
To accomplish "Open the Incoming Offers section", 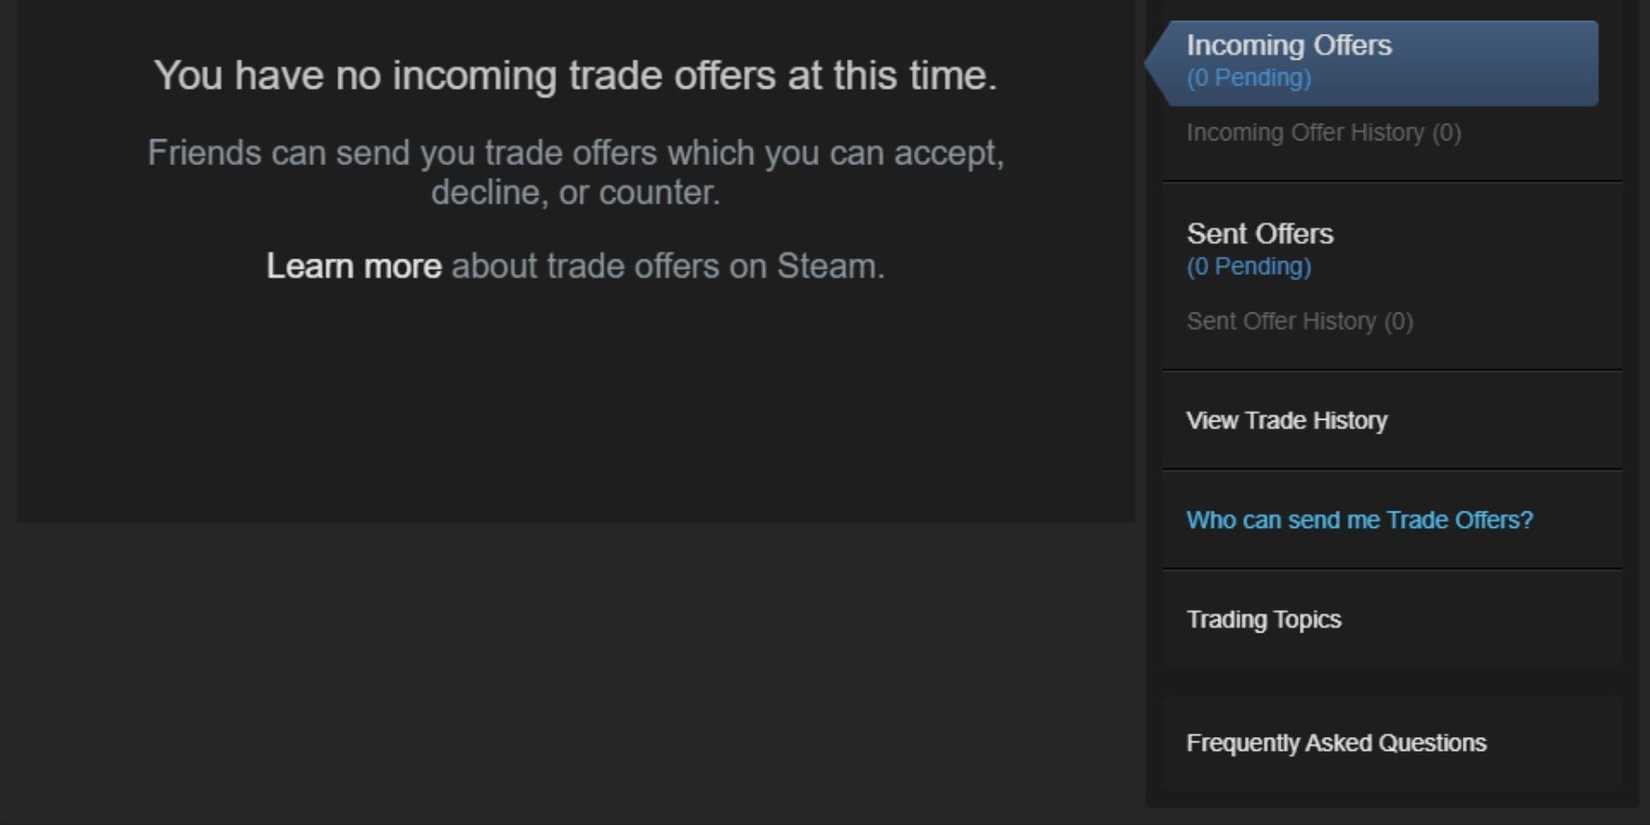I will pos(1288,45).
